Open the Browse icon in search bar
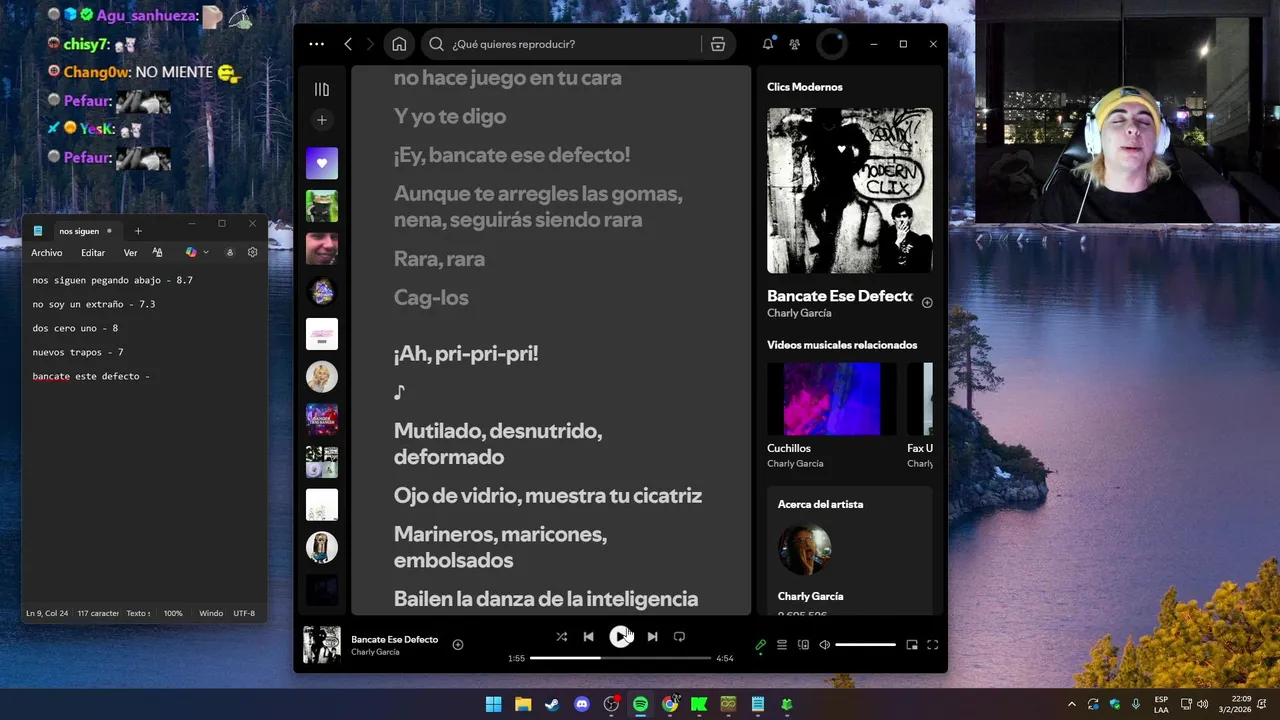The width and height of the screenshot is (1280, 720). pyautogui.click(x=717, y=44)
